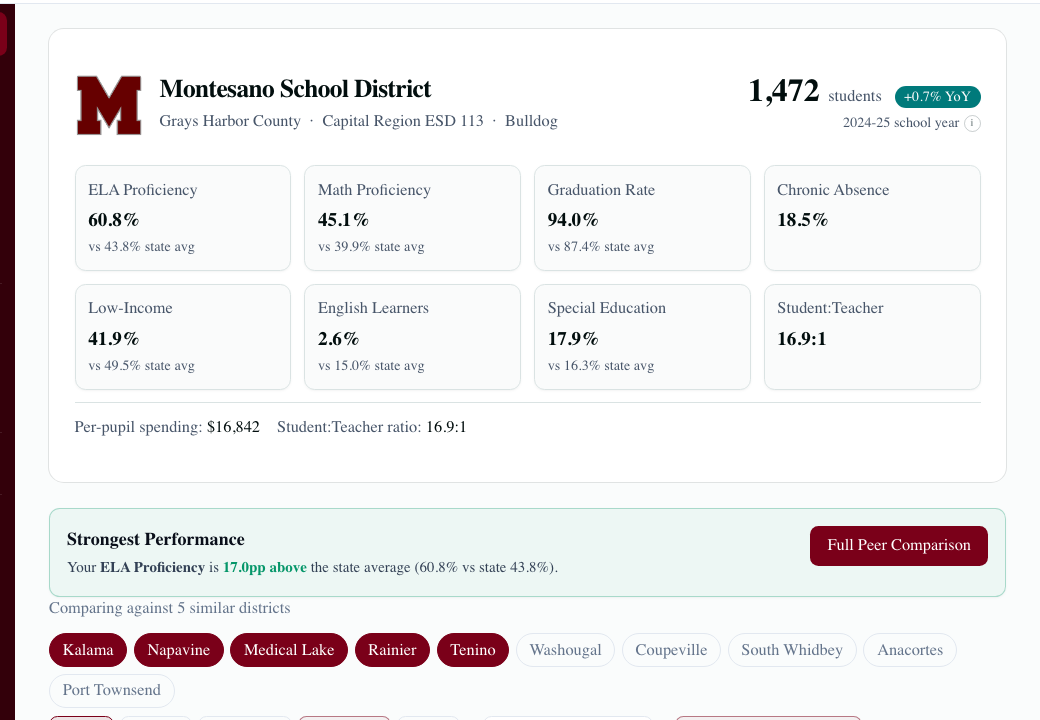1040x720 pixels.
Task: Select the Chronic Absence card
Action: (x=872, y=218)
